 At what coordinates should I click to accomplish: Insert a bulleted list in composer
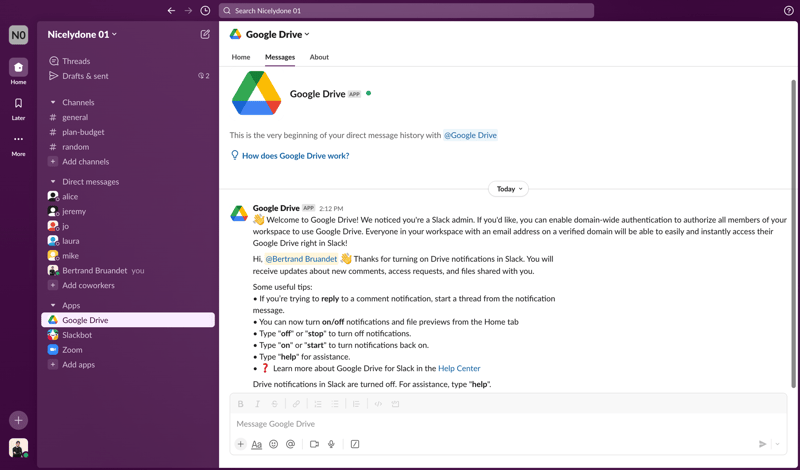pyautogui.click(x=335, y=404)
